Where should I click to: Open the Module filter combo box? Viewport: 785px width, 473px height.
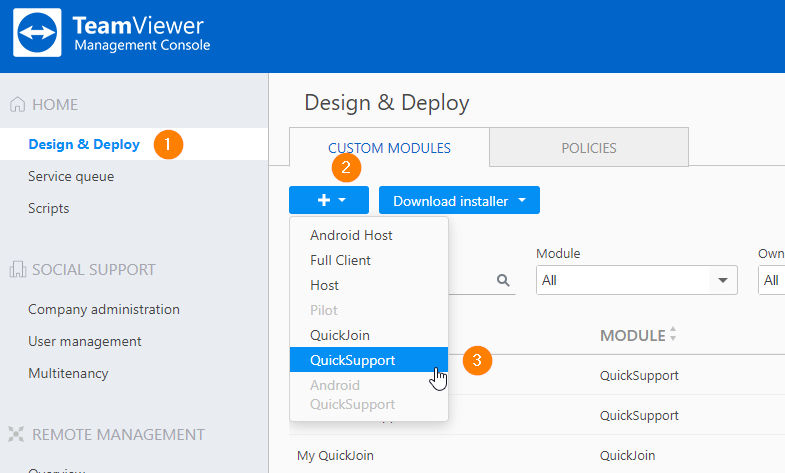(x=636, y=281)
